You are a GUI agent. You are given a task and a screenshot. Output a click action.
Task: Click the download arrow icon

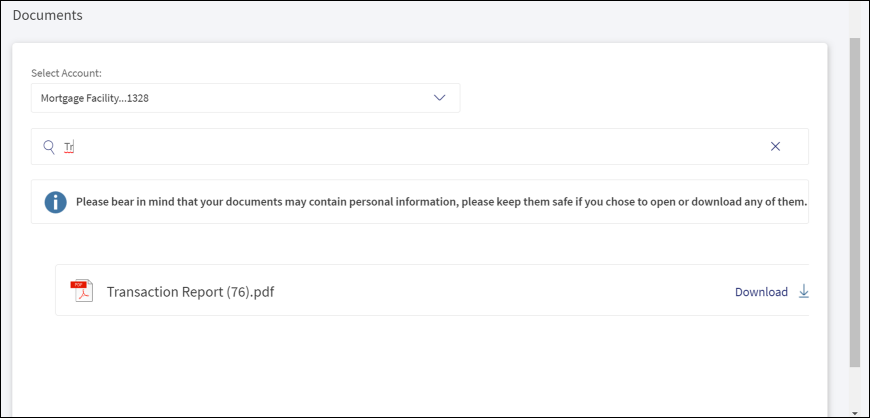coord(803,291)
